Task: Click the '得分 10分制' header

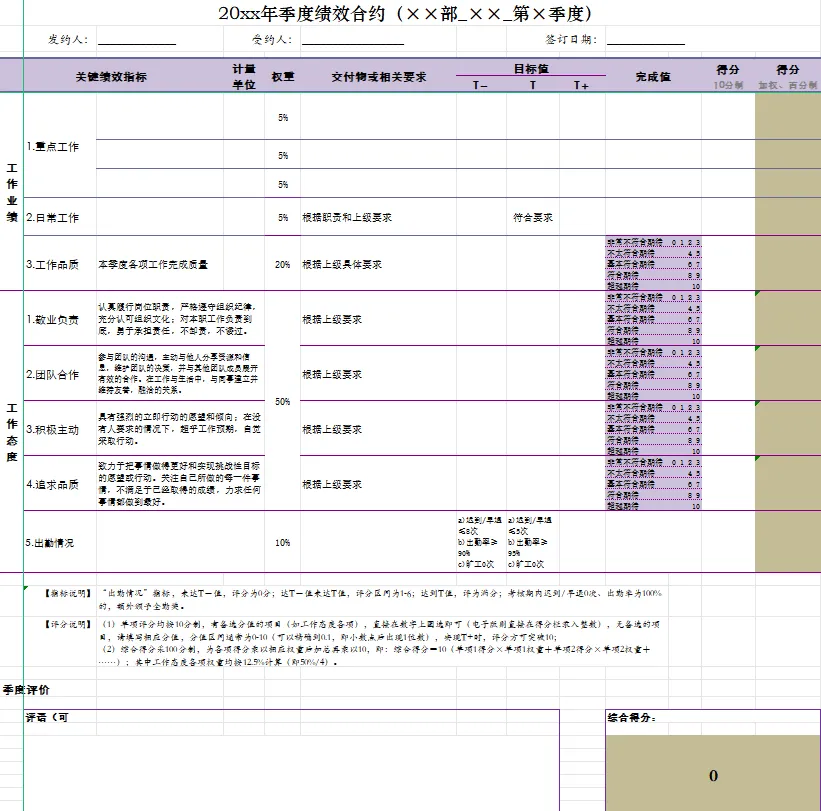Action: 728,76
